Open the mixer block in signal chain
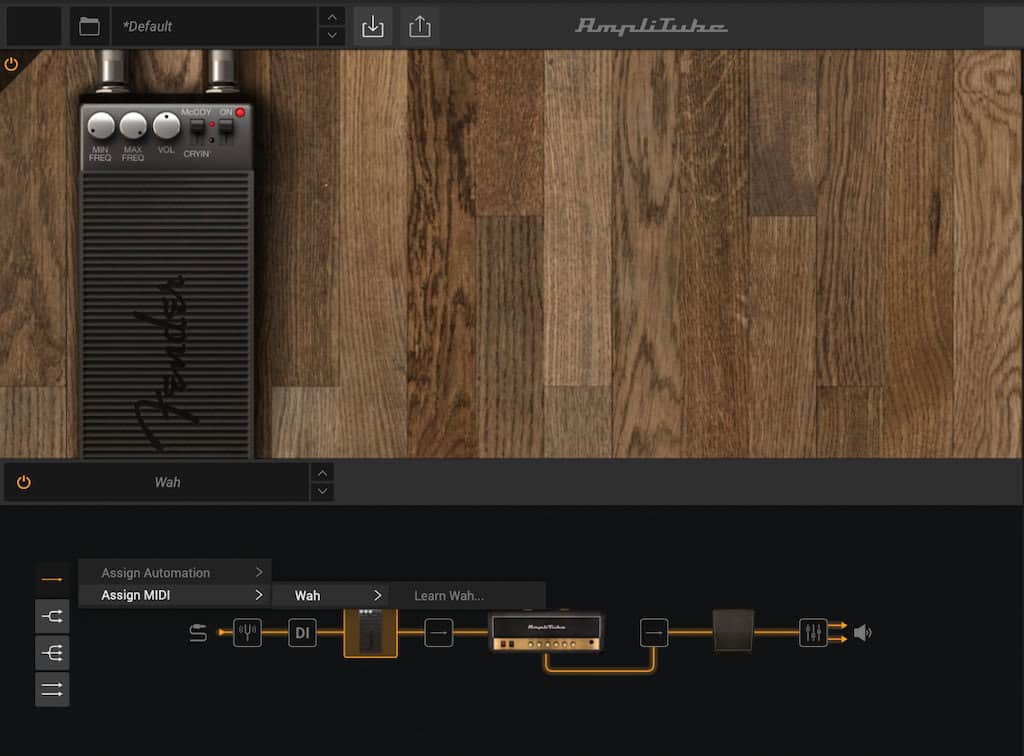The width and height of the screenshot is (1024, 756). point(813,632)
